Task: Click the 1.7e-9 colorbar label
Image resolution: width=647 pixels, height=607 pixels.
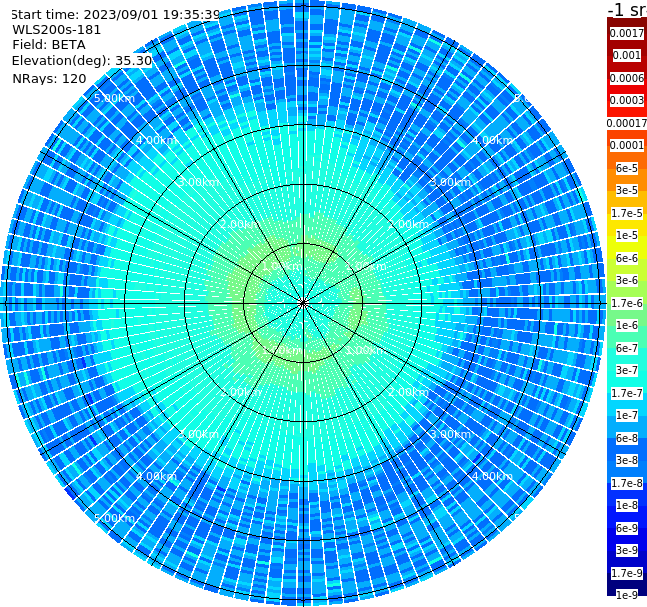Action: coord(627,573)
